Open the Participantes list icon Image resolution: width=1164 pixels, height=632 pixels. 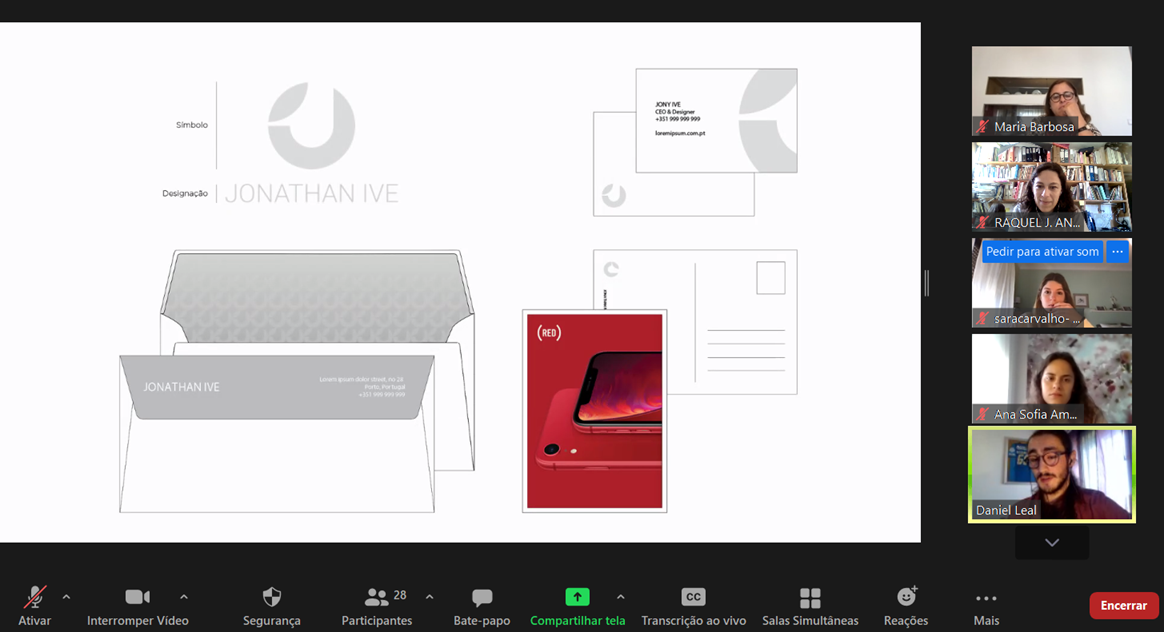pyautogui.click(x=376, y=597)
